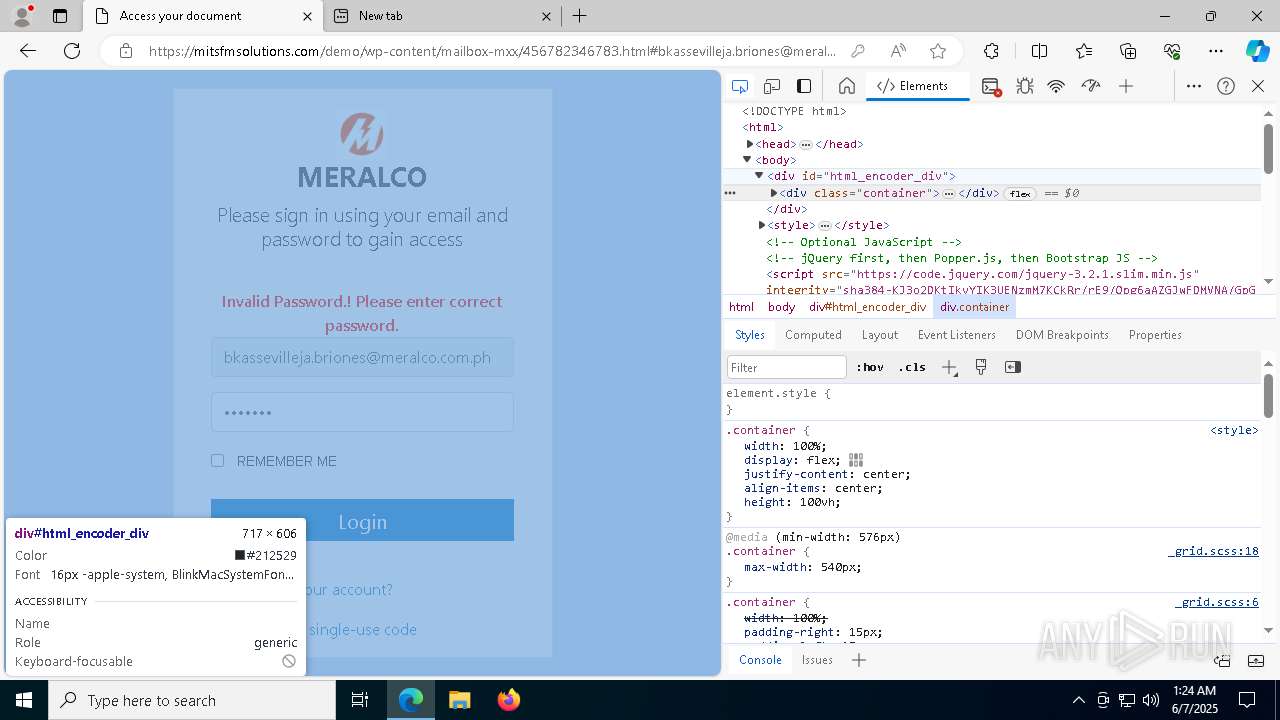Add this page to favorites star
The width and height of the screenshot is (1280, 720).
tap(938, 51)
